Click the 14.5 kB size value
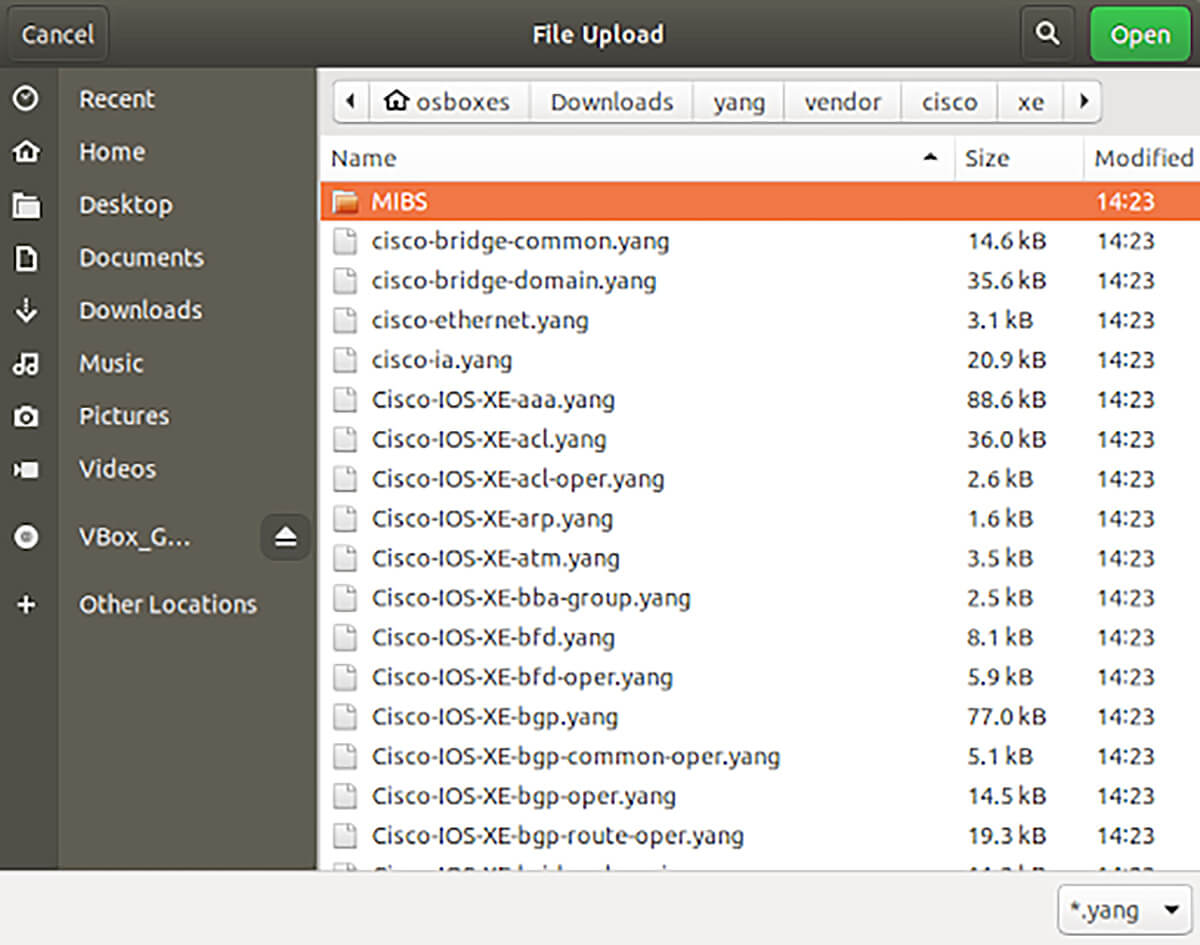Screen dimensions: 1200x945 coord(1006,796)
